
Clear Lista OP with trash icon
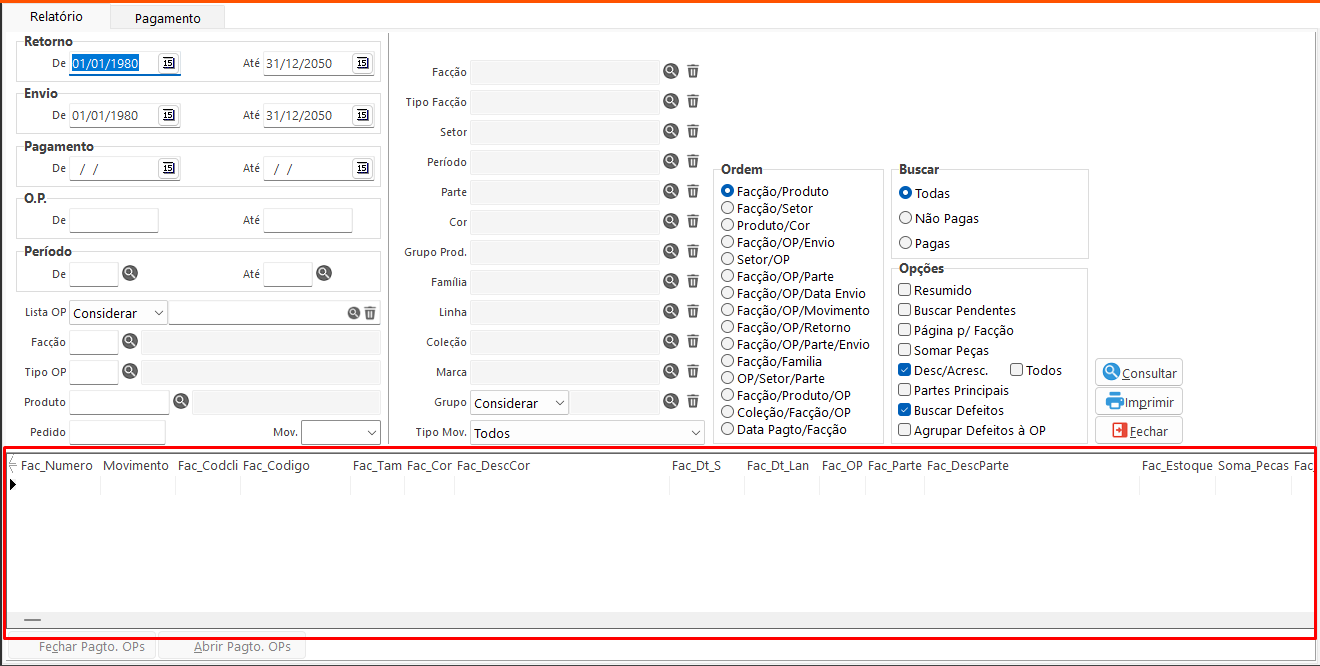370,313
